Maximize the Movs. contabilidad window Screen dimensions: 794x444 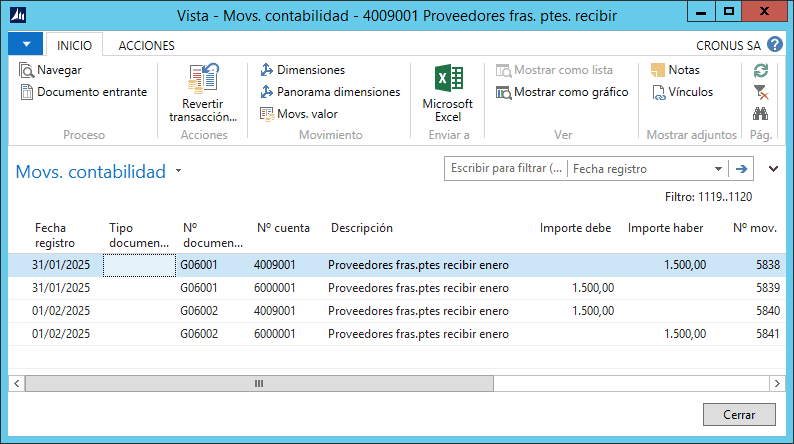click(729, 12)
